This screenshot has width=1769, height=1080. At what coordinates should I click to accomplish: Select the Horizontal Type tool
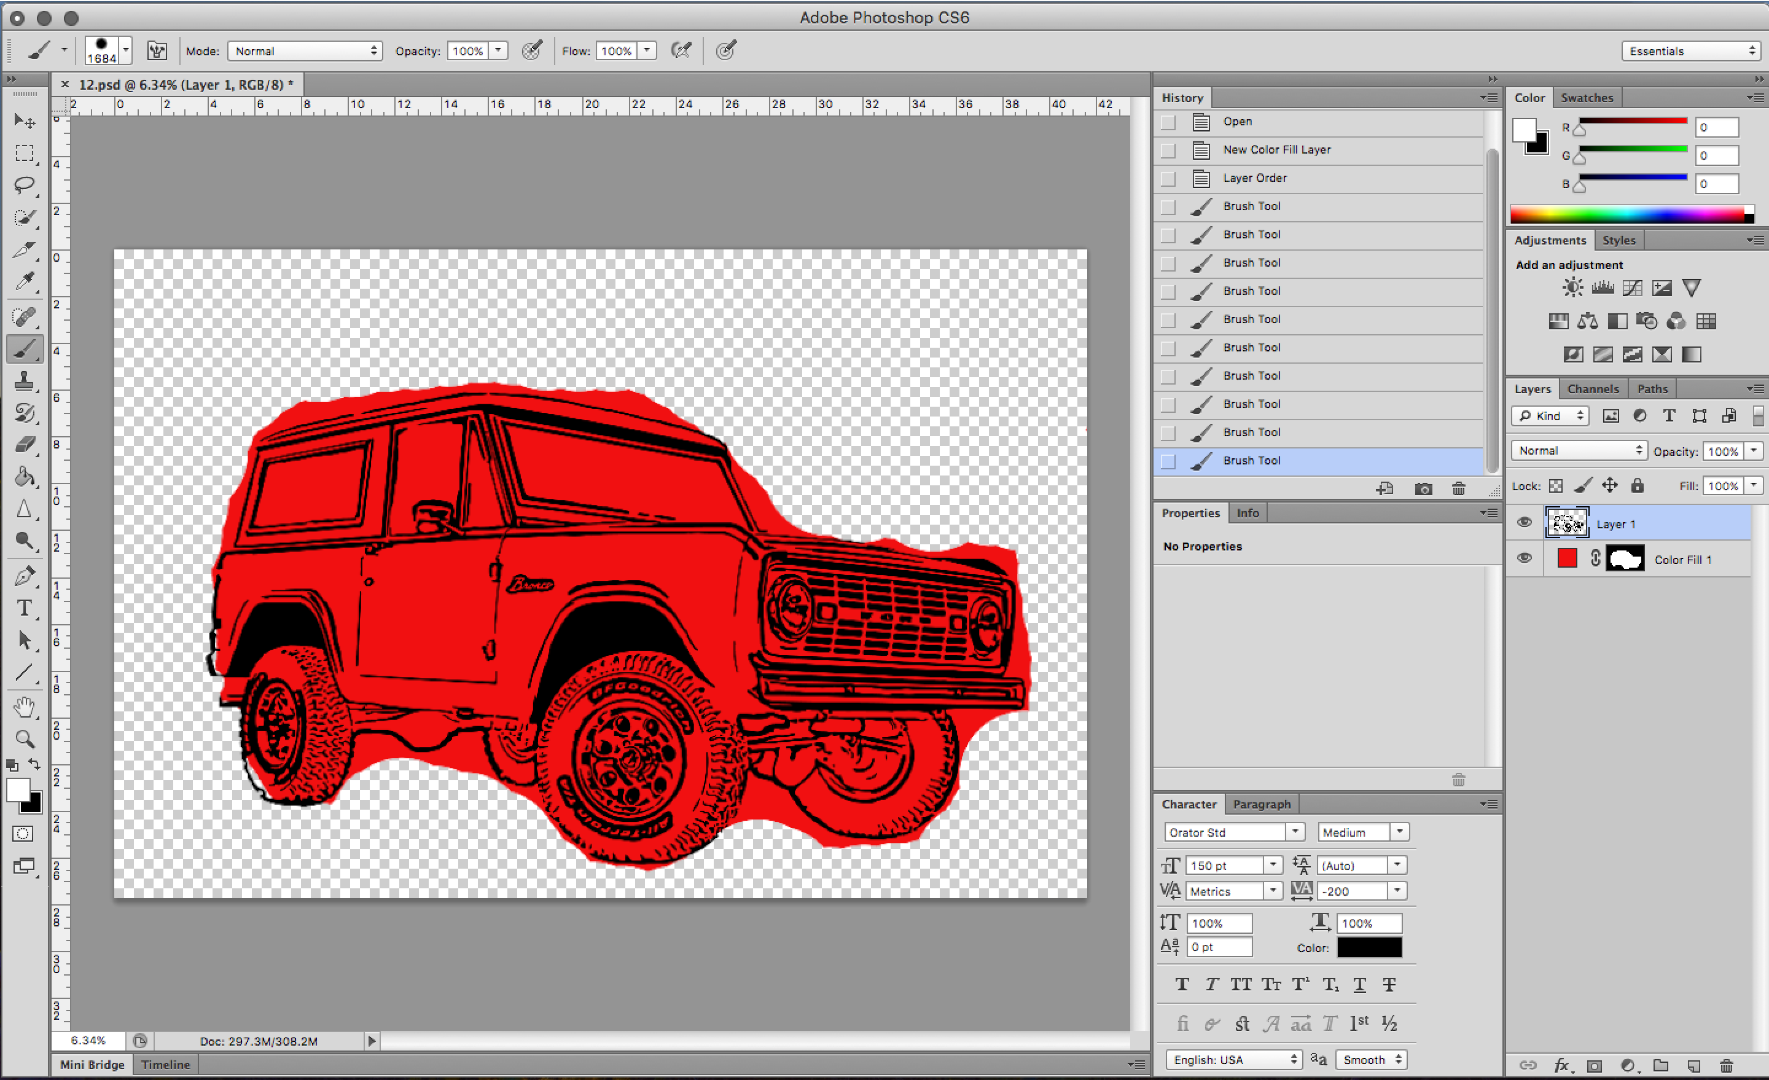coord(25,608)
